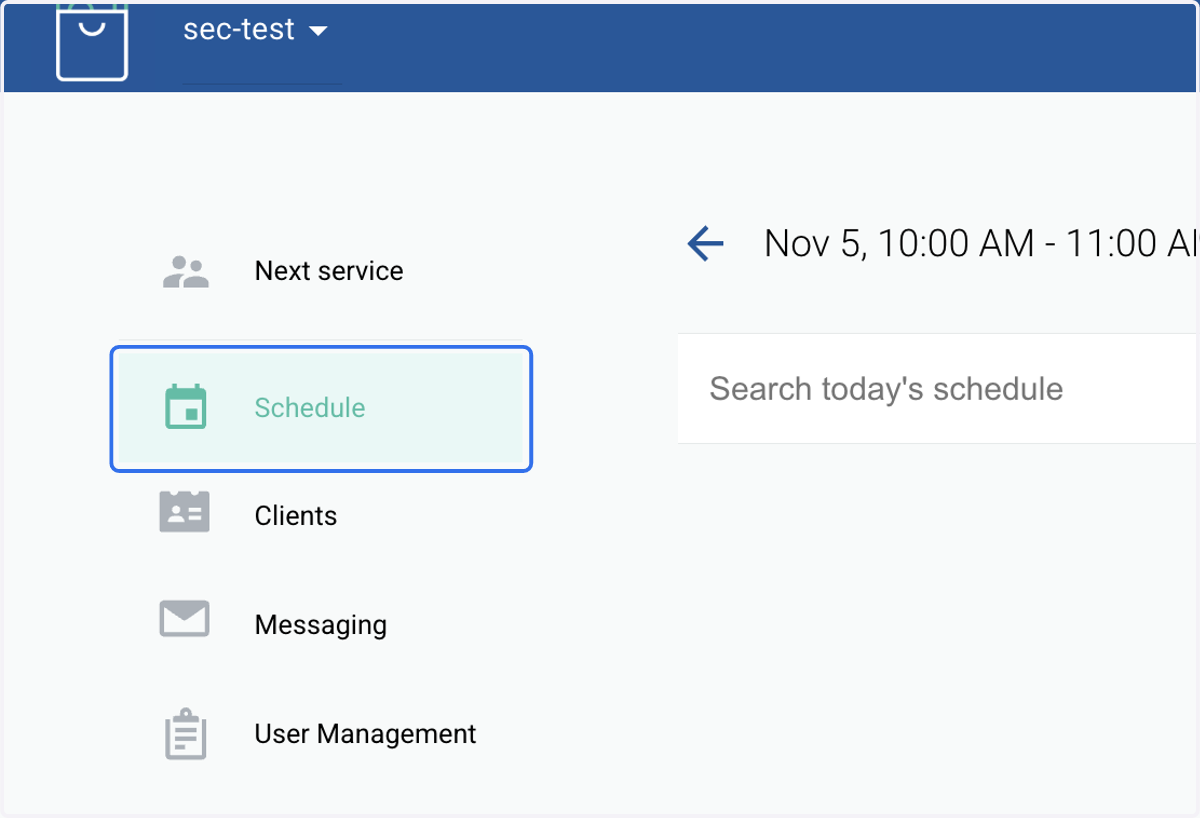Click the Messaging envelope icon
Viewport: 1200px width, 818px height.
point(185,619)
